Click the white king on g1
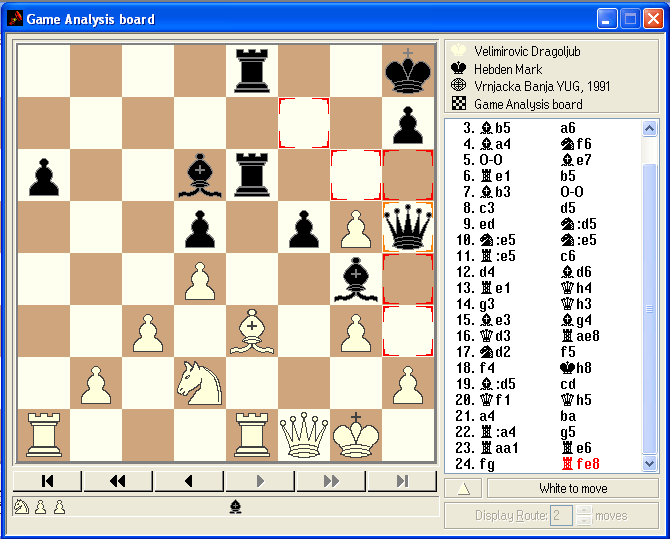 (x=356, y=432)
